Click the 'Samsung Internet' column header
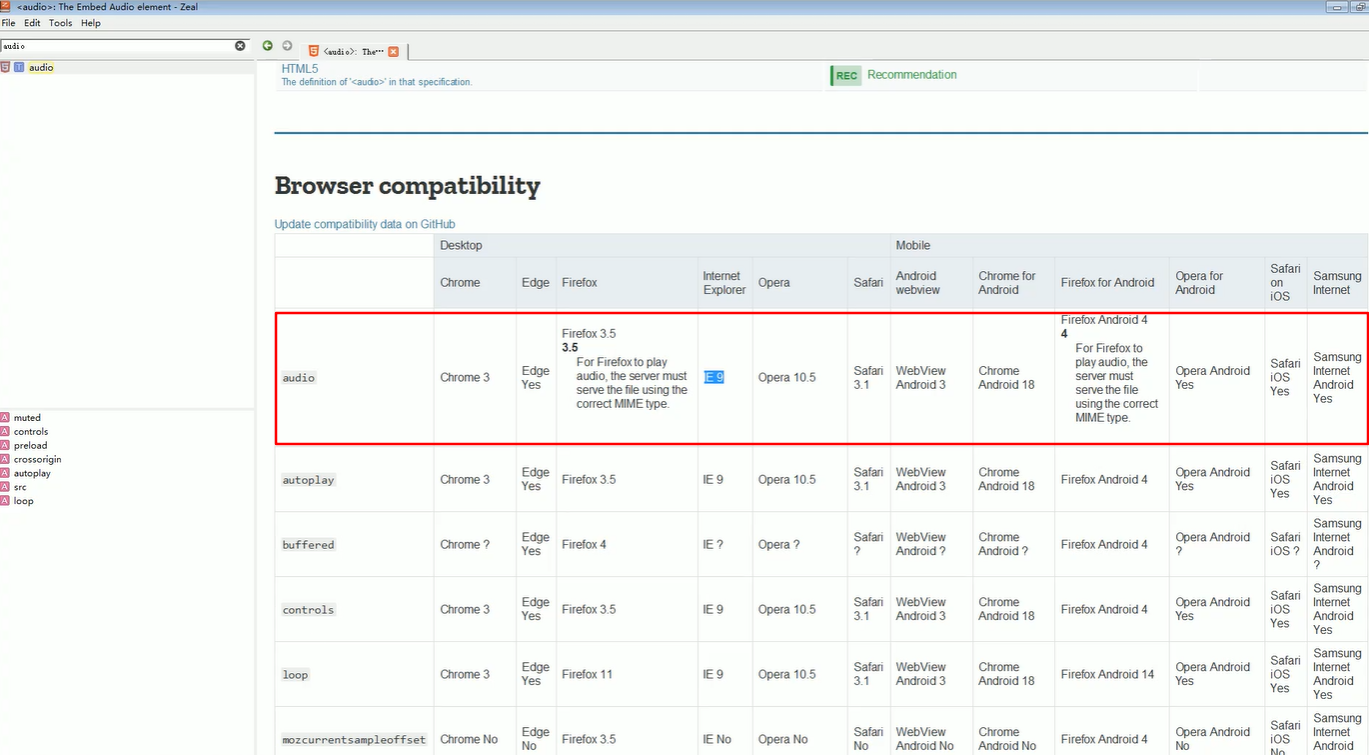Viewport: 1369px width, 755px height. (1337, 283)
